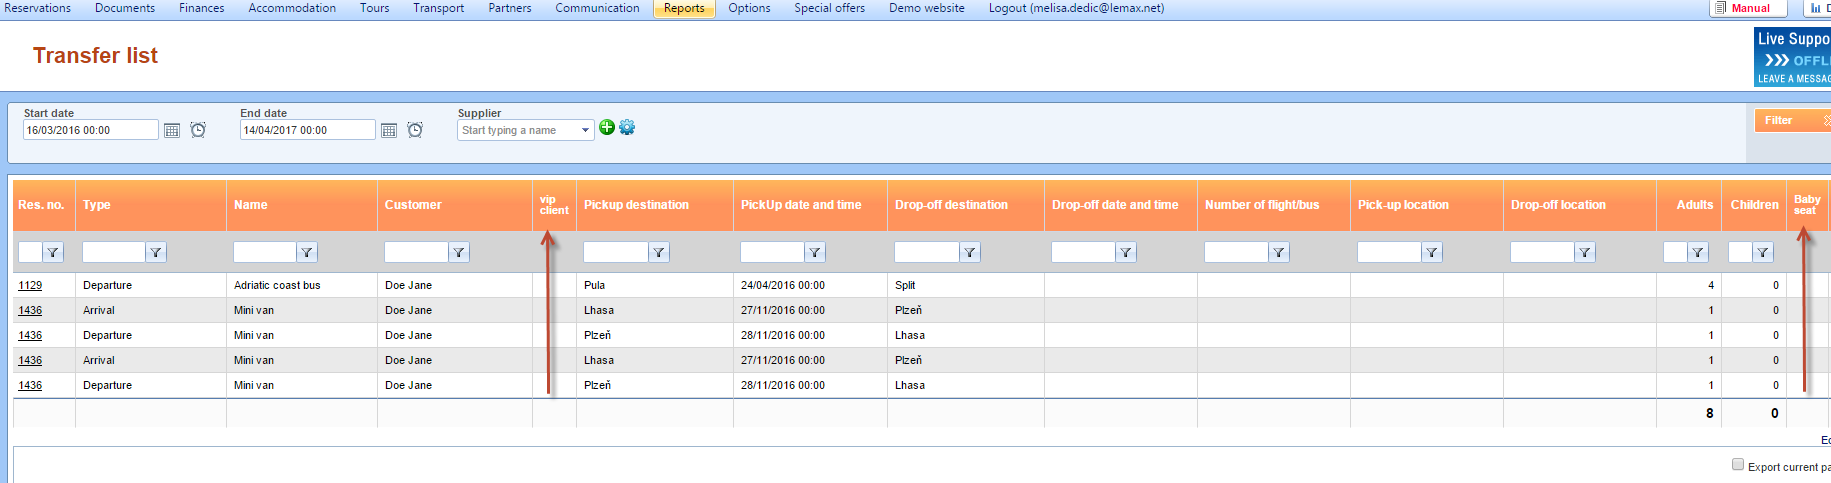The height and width of the screenshot is (483, 1831).
Task: Open reservation 1129 link
Action: (x=30, y=285)
